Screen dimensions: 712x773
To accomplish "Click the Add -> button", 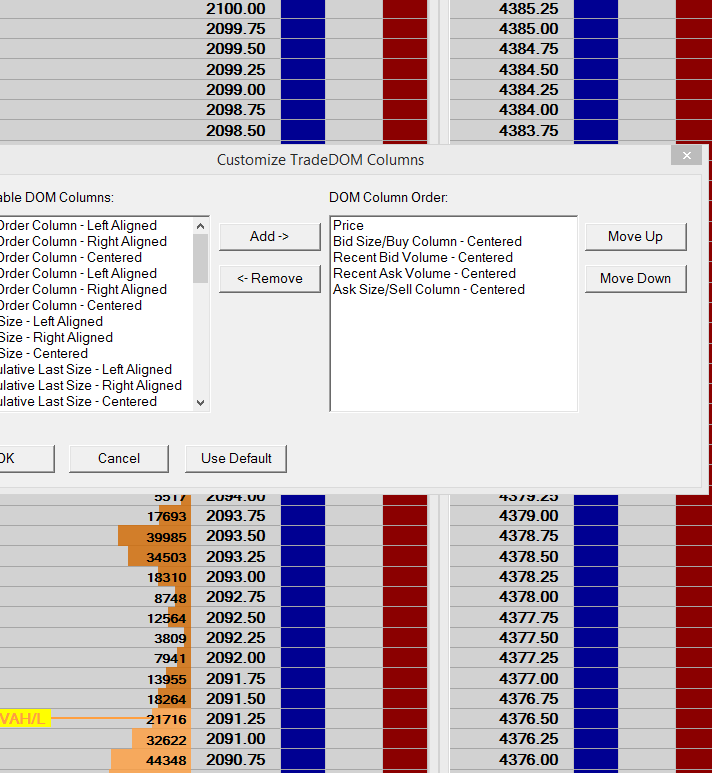I will pos(270,237).
